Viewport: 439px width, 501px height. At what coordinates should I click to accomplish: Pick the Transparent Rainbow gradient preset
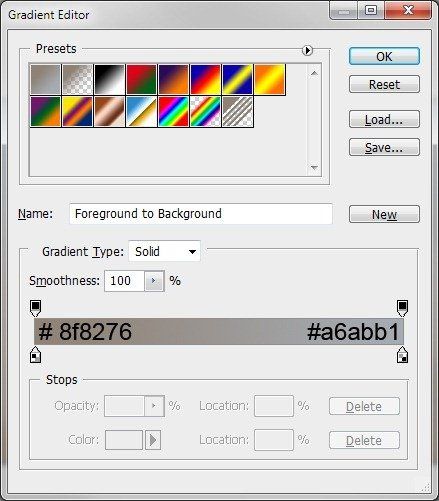(x=206, y=112)
